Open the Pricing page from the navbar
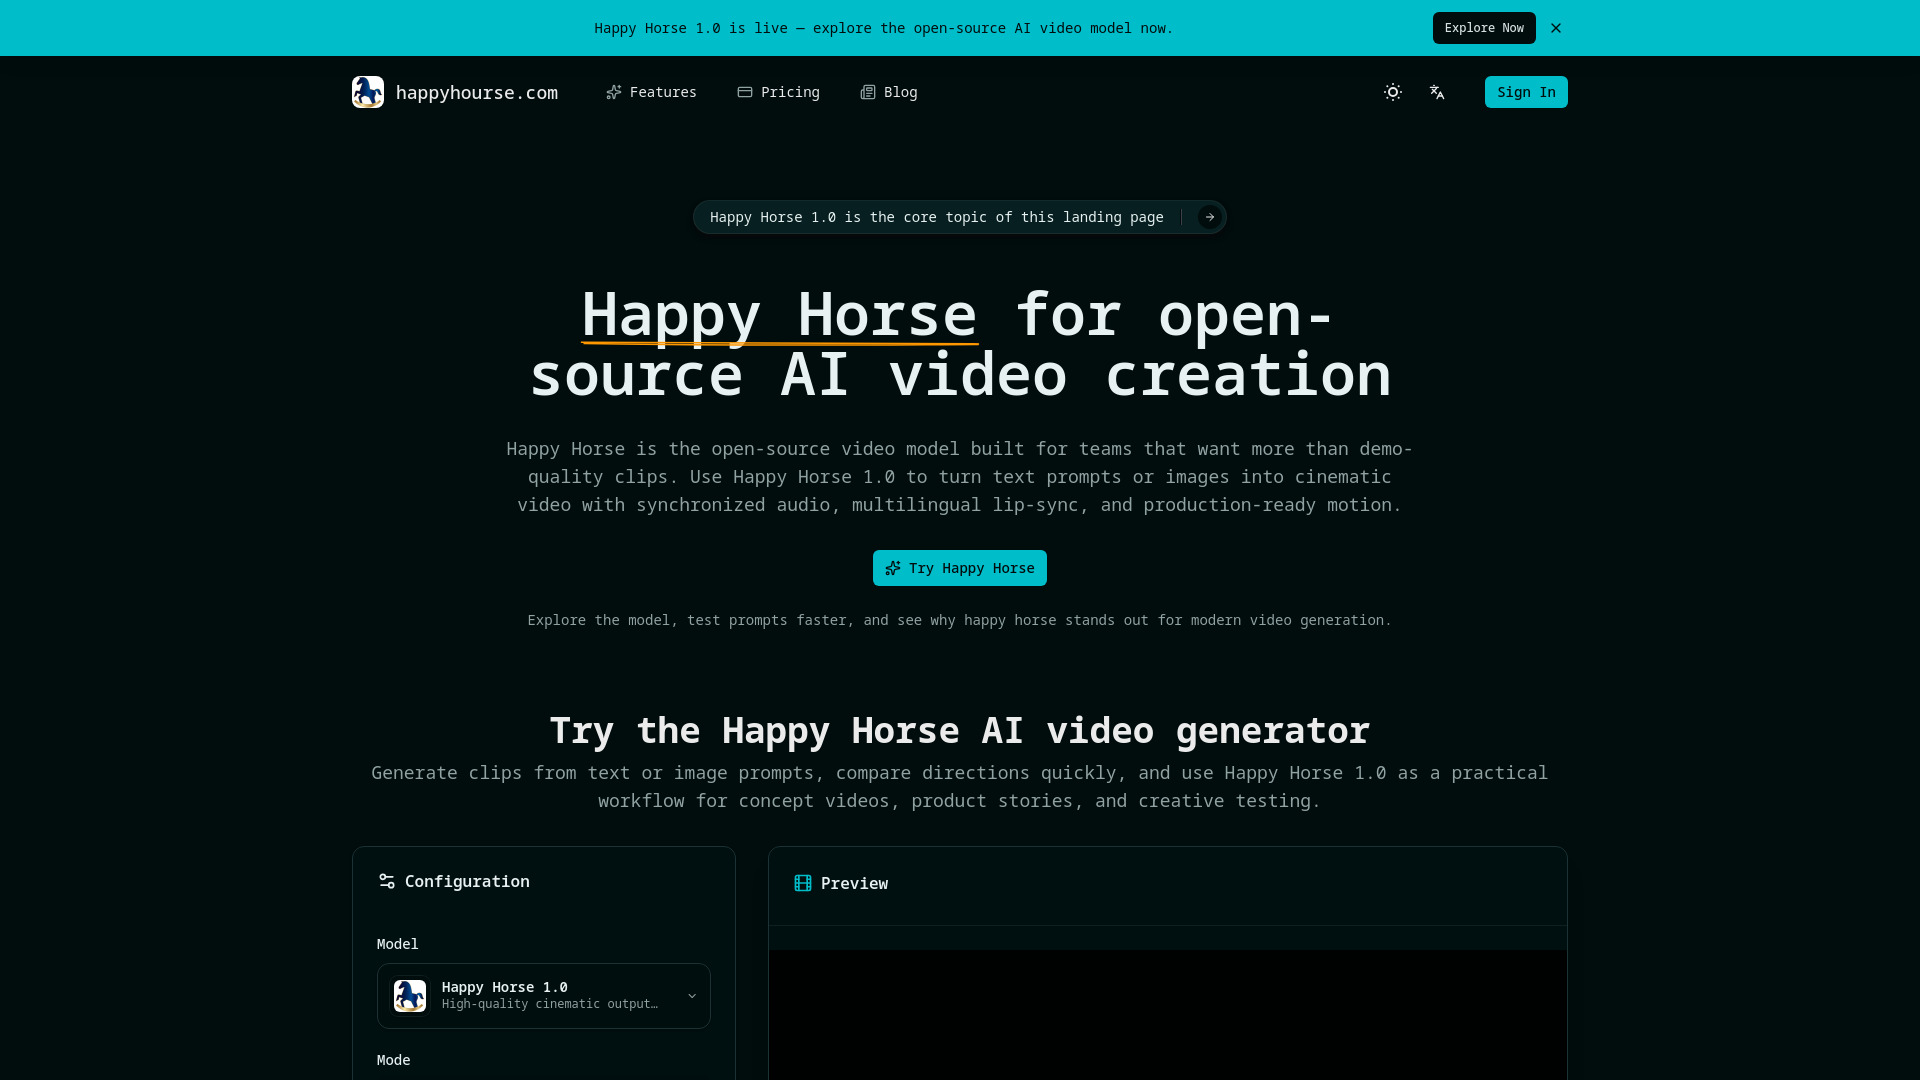This screenshot has height=1080, width=1920. (789, 92)
